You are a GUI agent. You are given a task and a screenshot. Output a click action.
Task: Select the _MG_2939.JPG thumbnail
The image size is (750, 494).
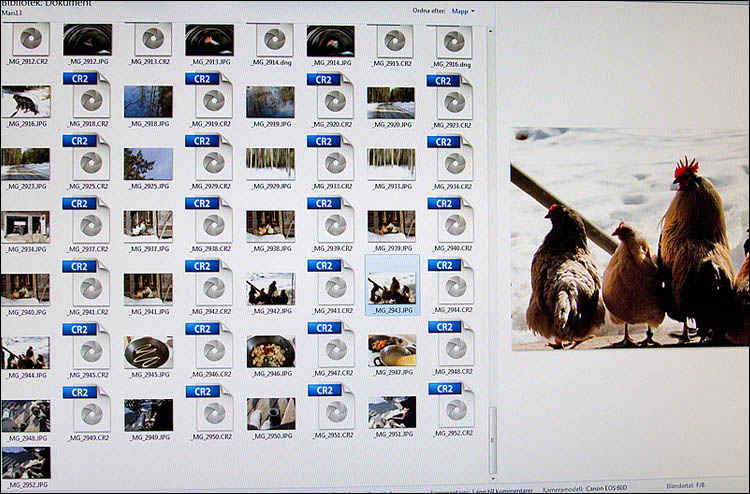point(392,226)
